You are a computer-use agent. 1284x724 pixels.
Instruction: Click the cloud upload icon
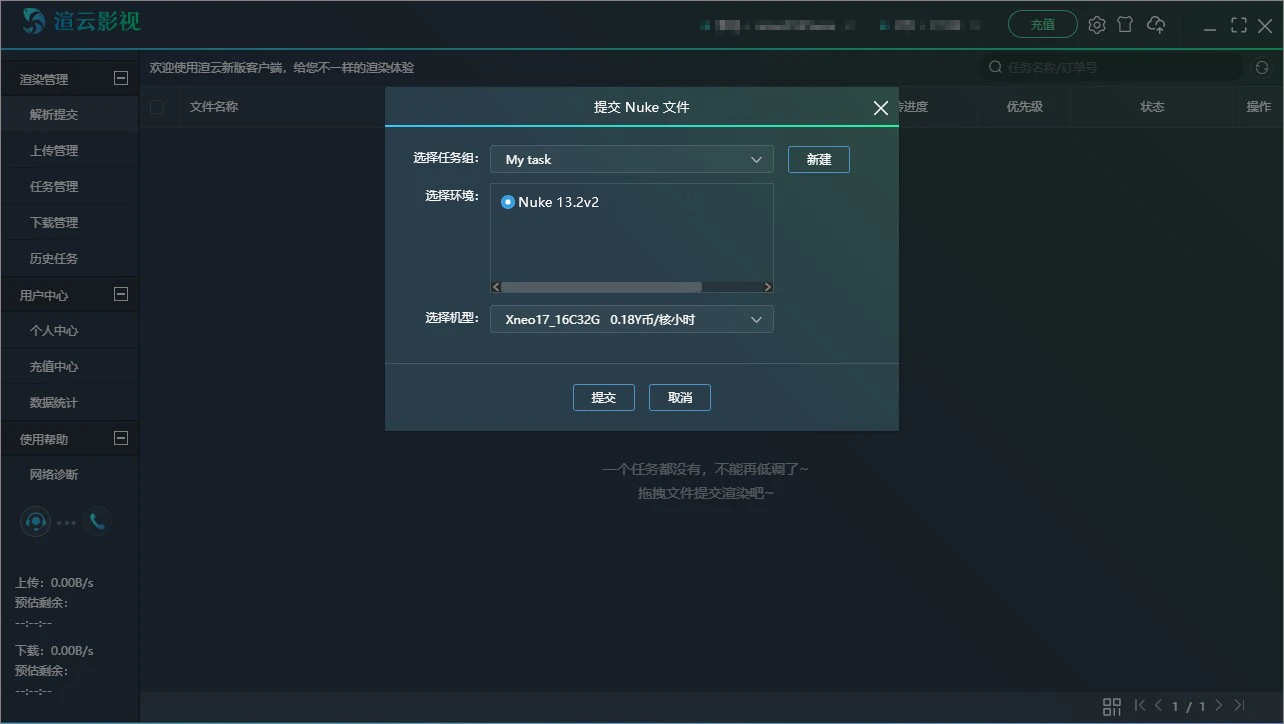(x=1156, y=24)
